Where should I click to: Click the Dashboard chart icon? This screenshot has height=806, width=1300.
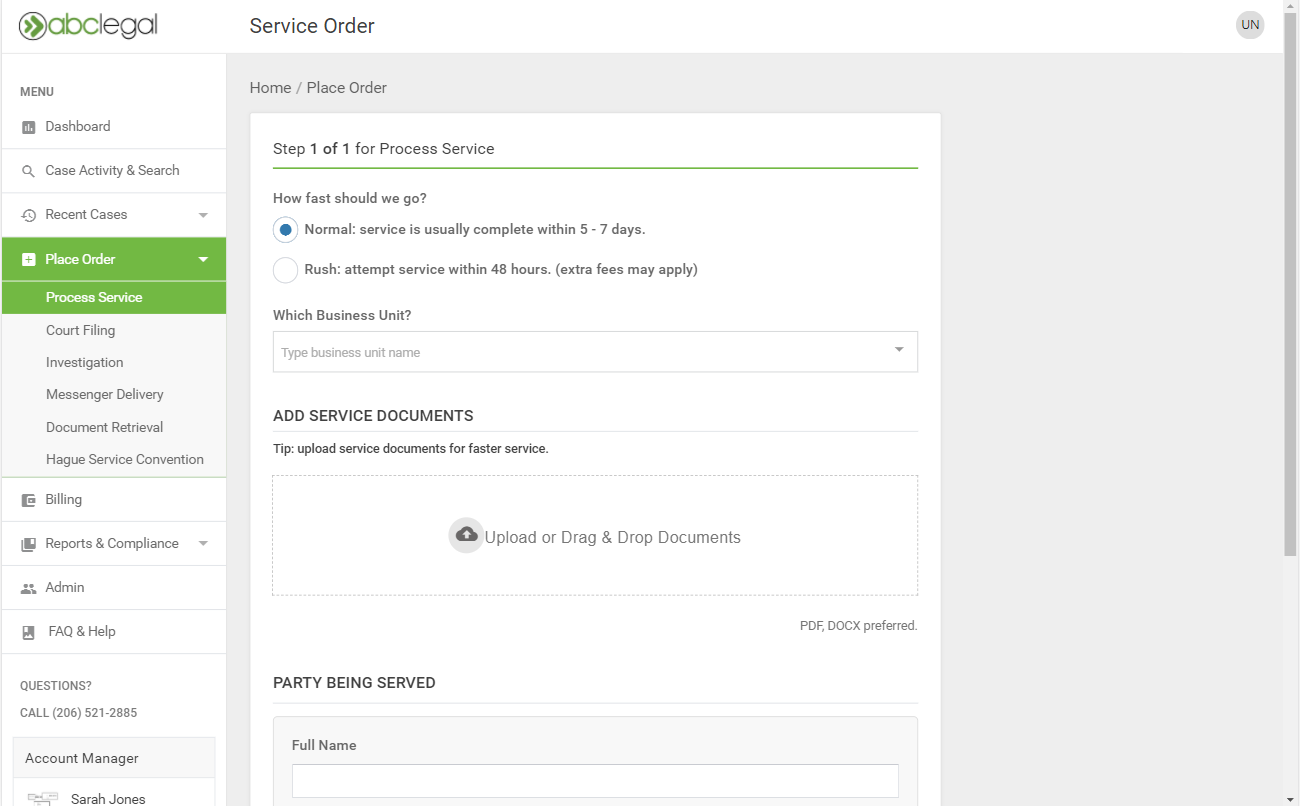[29, 127]
